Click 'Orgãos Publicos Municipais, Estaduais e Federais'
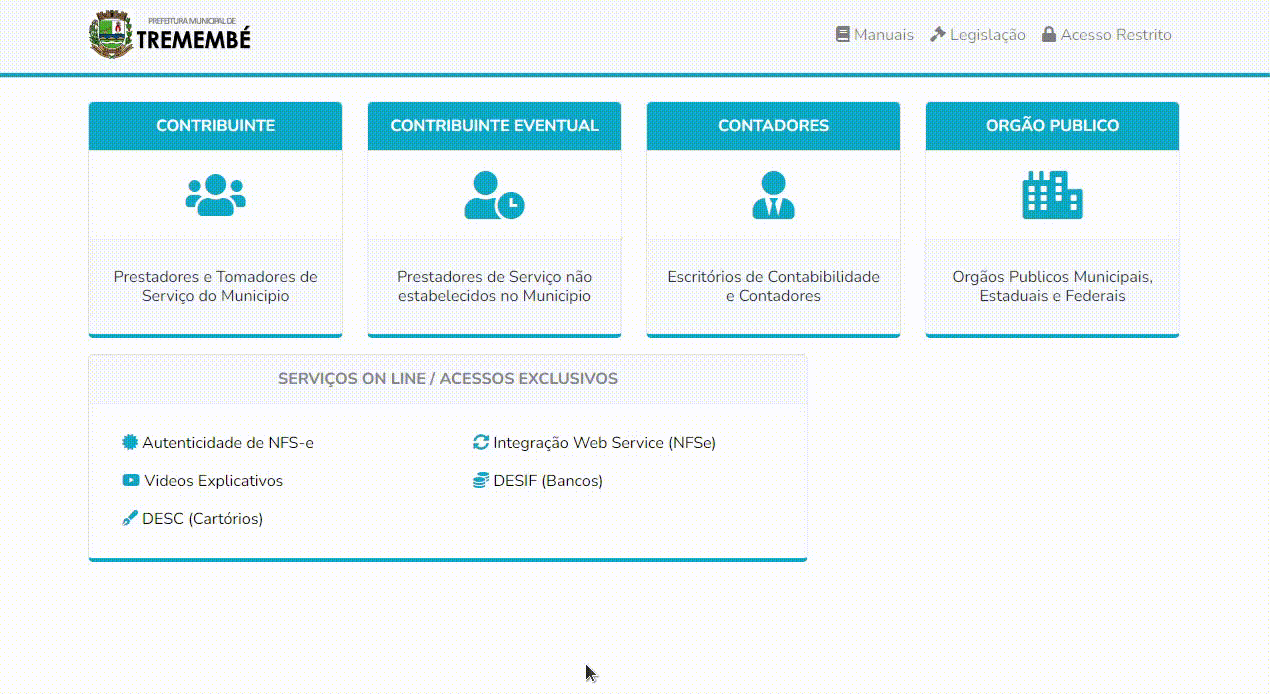Image resolution: width=1270 pixels, height=694 pixels. (x=1052, y=286)
